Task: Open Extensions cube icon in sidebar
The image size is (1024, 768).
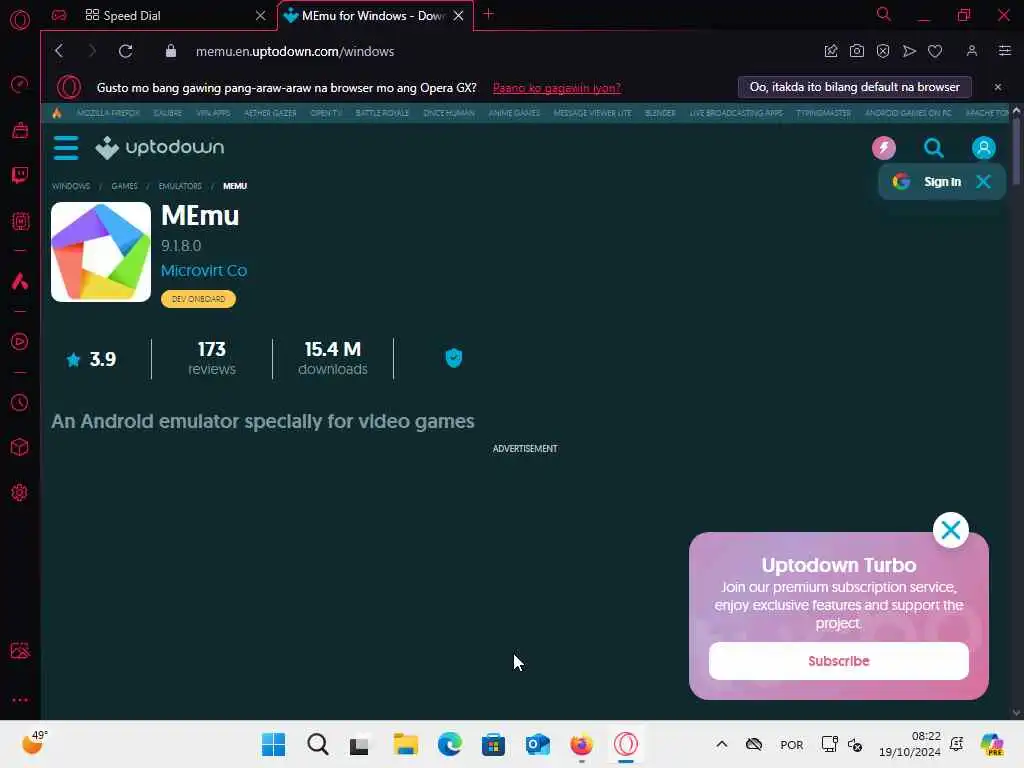Action: (x=20, y=447)
